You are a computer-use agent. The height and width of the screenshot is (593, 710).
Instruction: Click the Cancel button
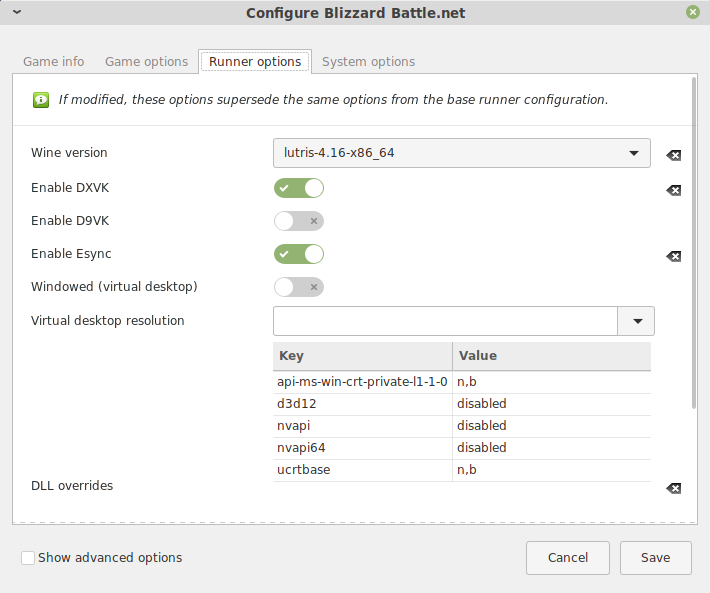pyautogui.click(x=568, y=558)
